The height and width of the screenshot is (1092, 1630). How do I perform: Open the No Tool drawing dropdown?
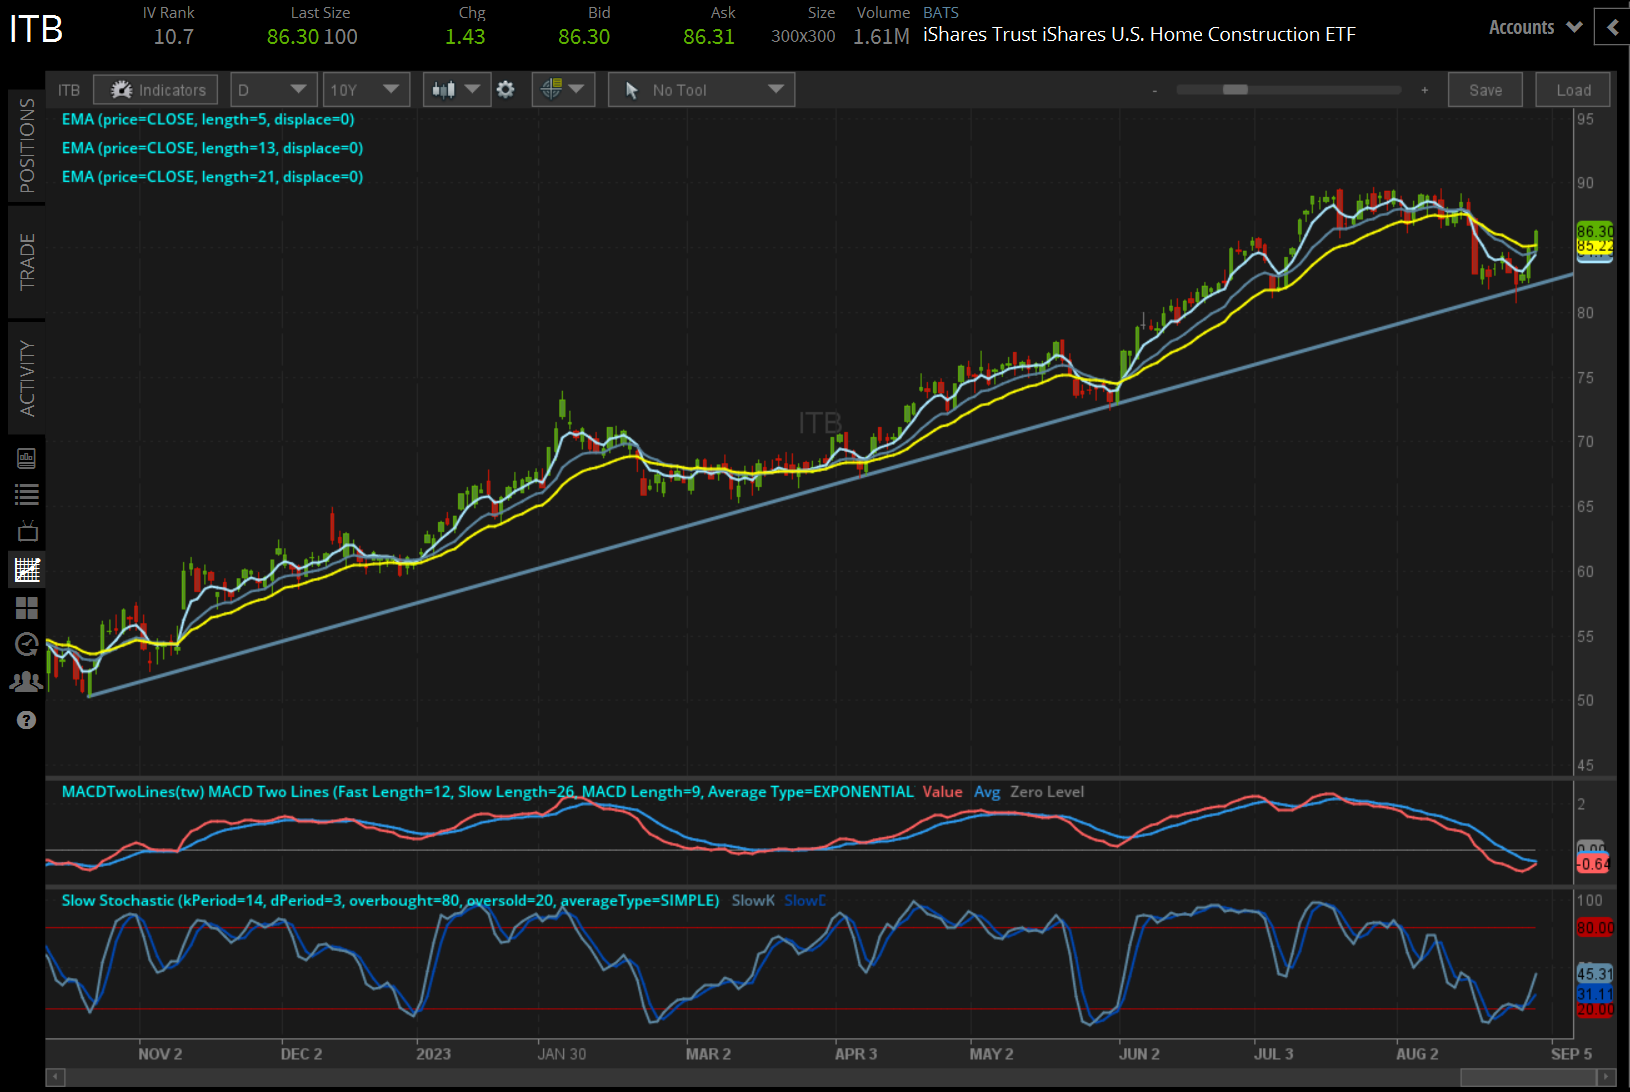tap(701, 90)
